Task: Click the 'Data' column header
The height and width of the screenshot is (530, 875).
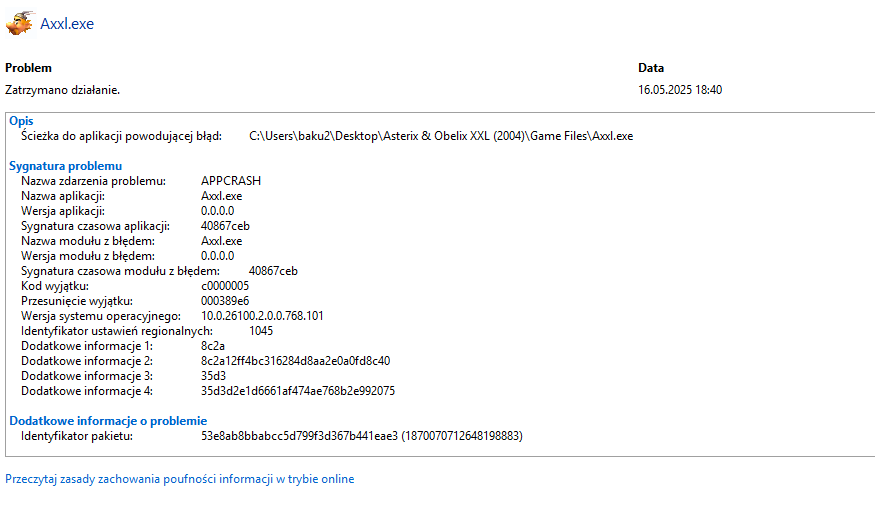Action: tap(651, 68)
